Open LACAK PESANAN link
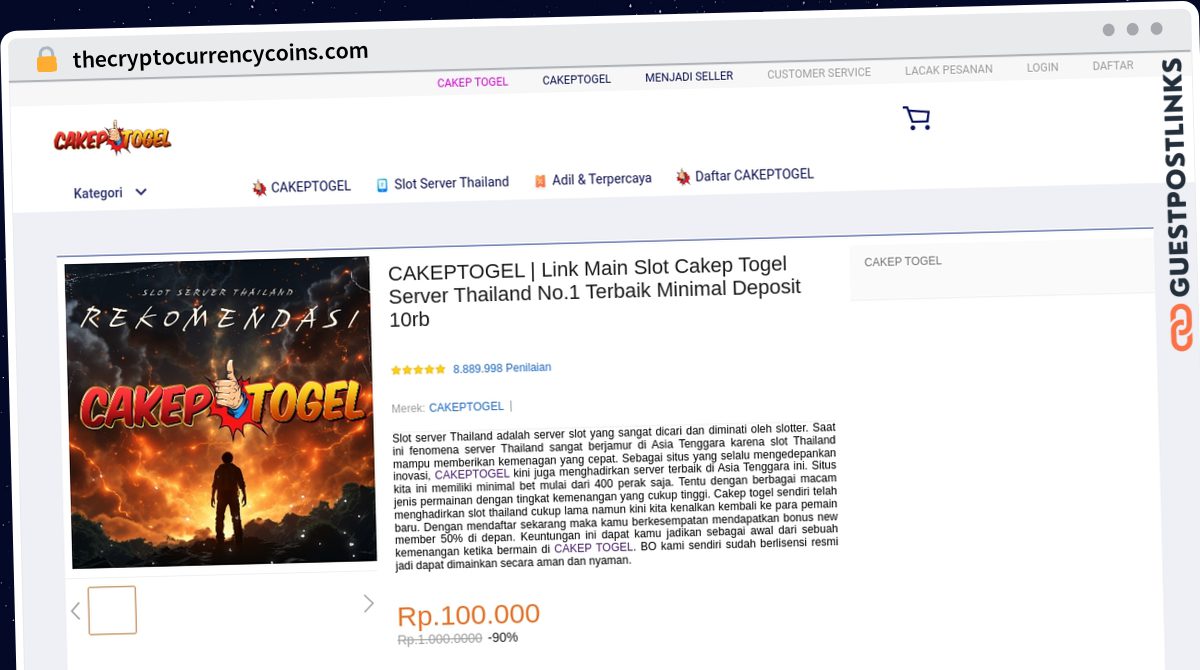This screenshot has width=1200, height=670. 949,70
